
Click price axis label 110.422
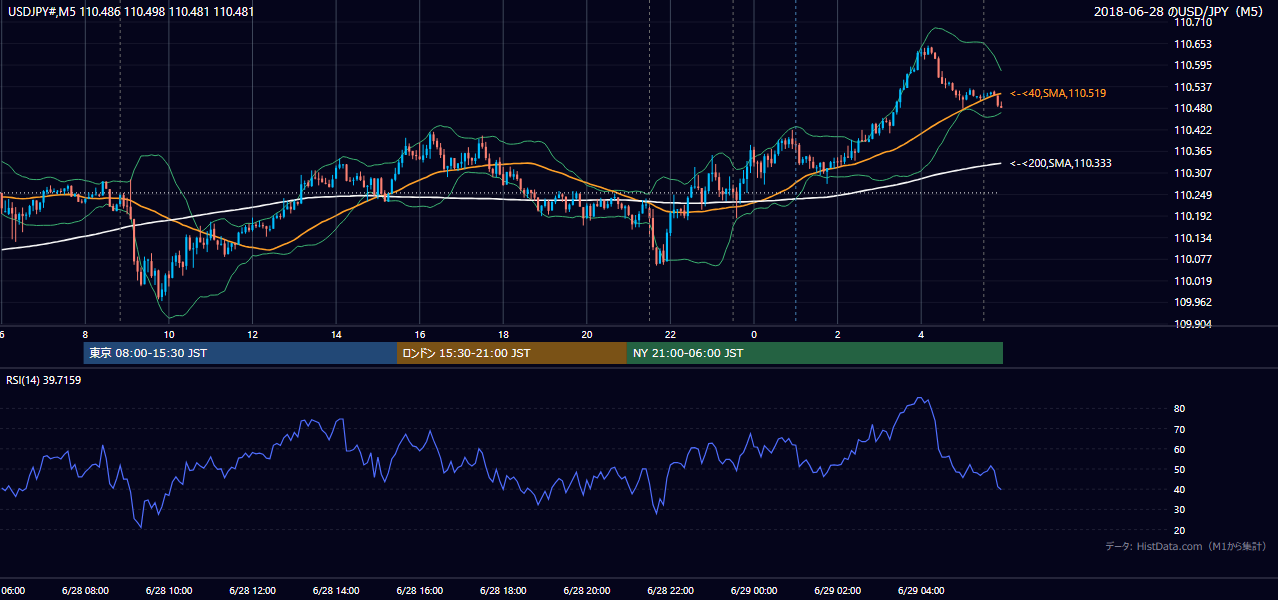(1194, 130)
